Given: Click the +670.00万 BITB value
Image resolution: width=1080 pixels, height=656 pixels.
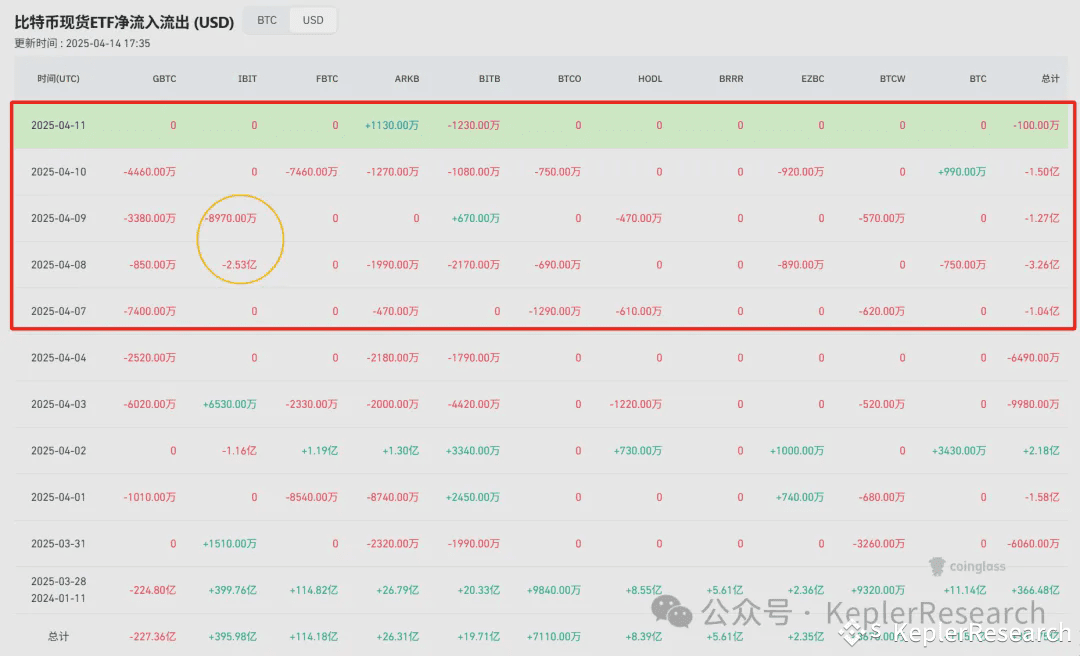Looking at the screenshot, I should point(475,218).
